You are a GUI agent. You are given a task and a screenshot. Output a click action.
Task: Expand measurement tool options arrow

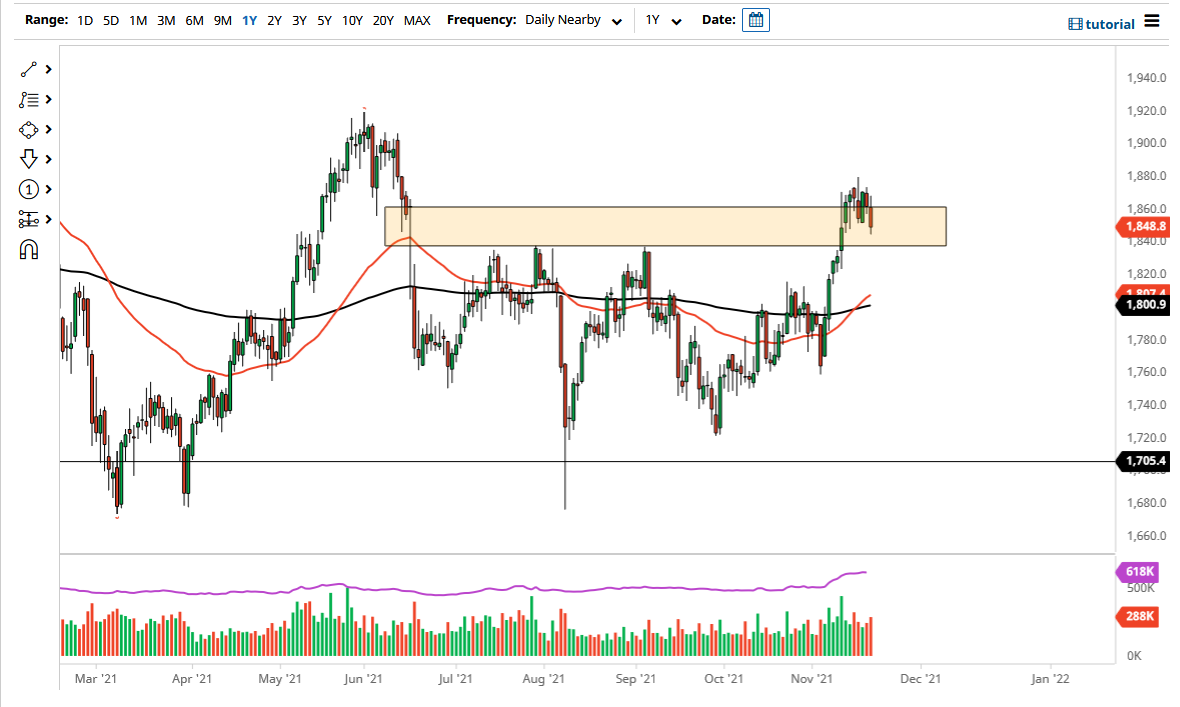pos(48,219)
